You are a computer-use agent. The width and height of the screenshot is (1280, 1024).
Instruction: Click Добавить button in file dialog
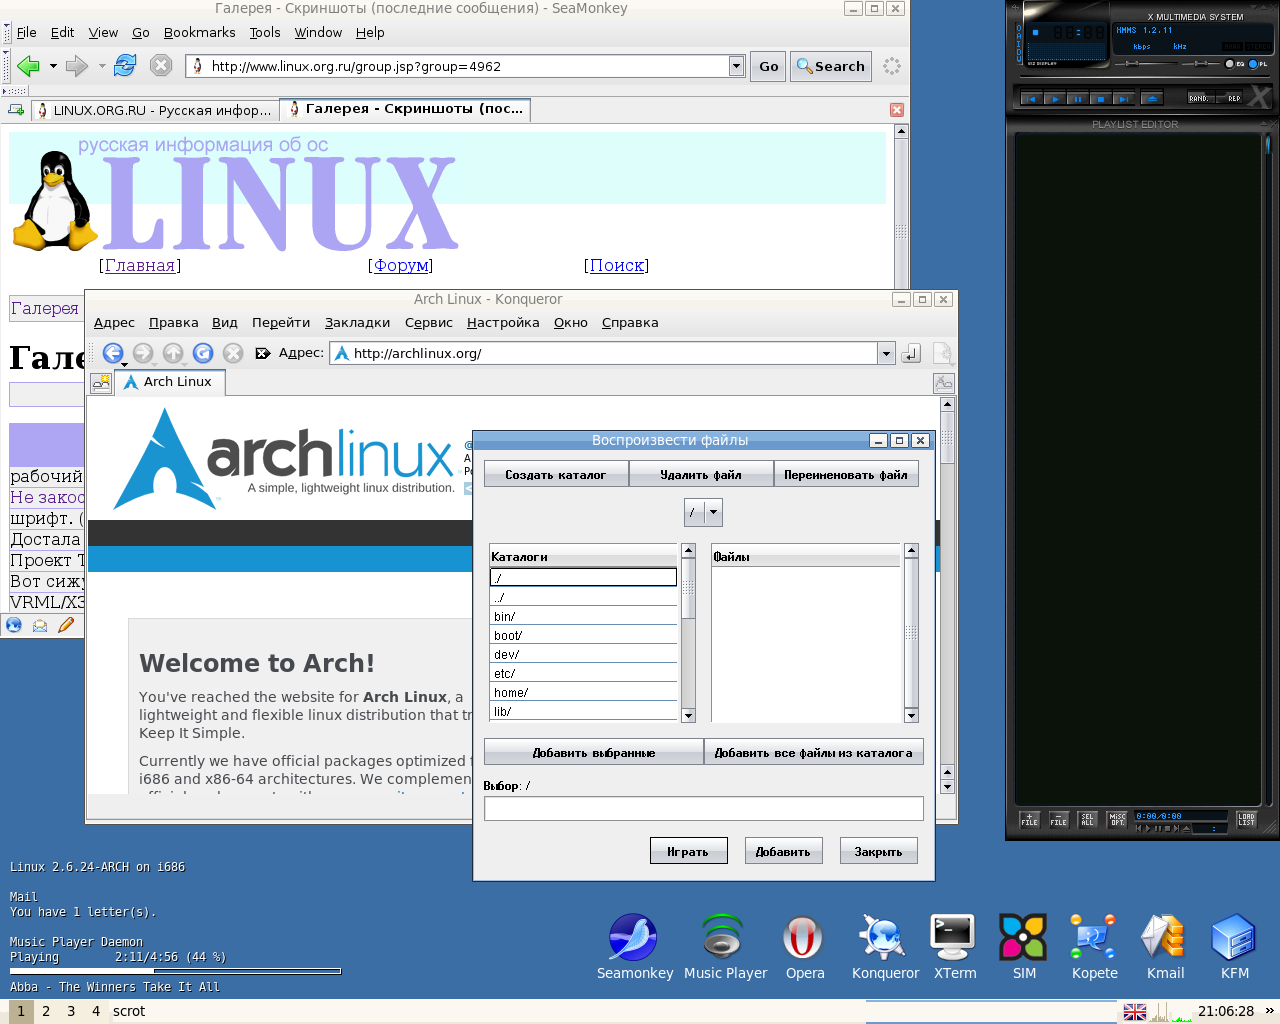(783, 851)
